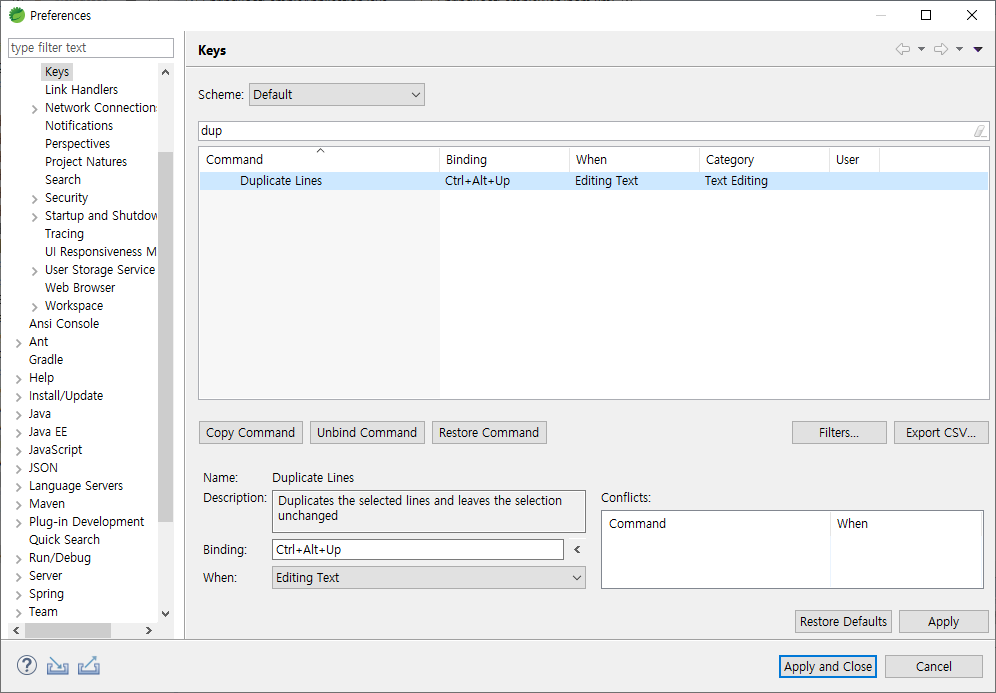Click tree scrollbar up arrow

[x=165, y=72]
